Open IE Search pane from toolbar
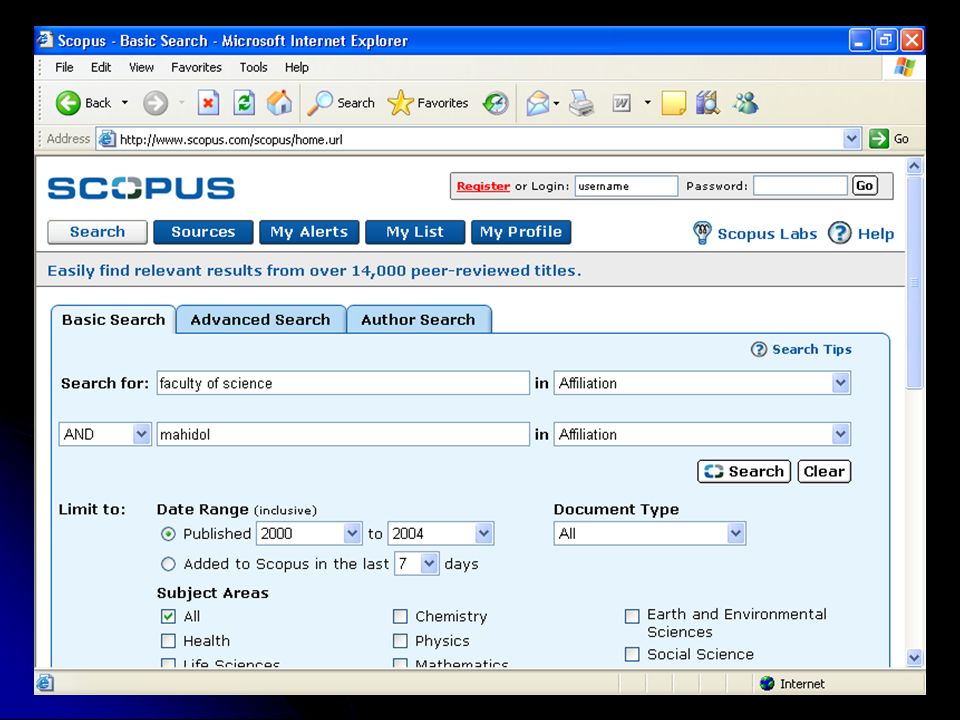This screenshot has height=720, width=960. [341, 103]
